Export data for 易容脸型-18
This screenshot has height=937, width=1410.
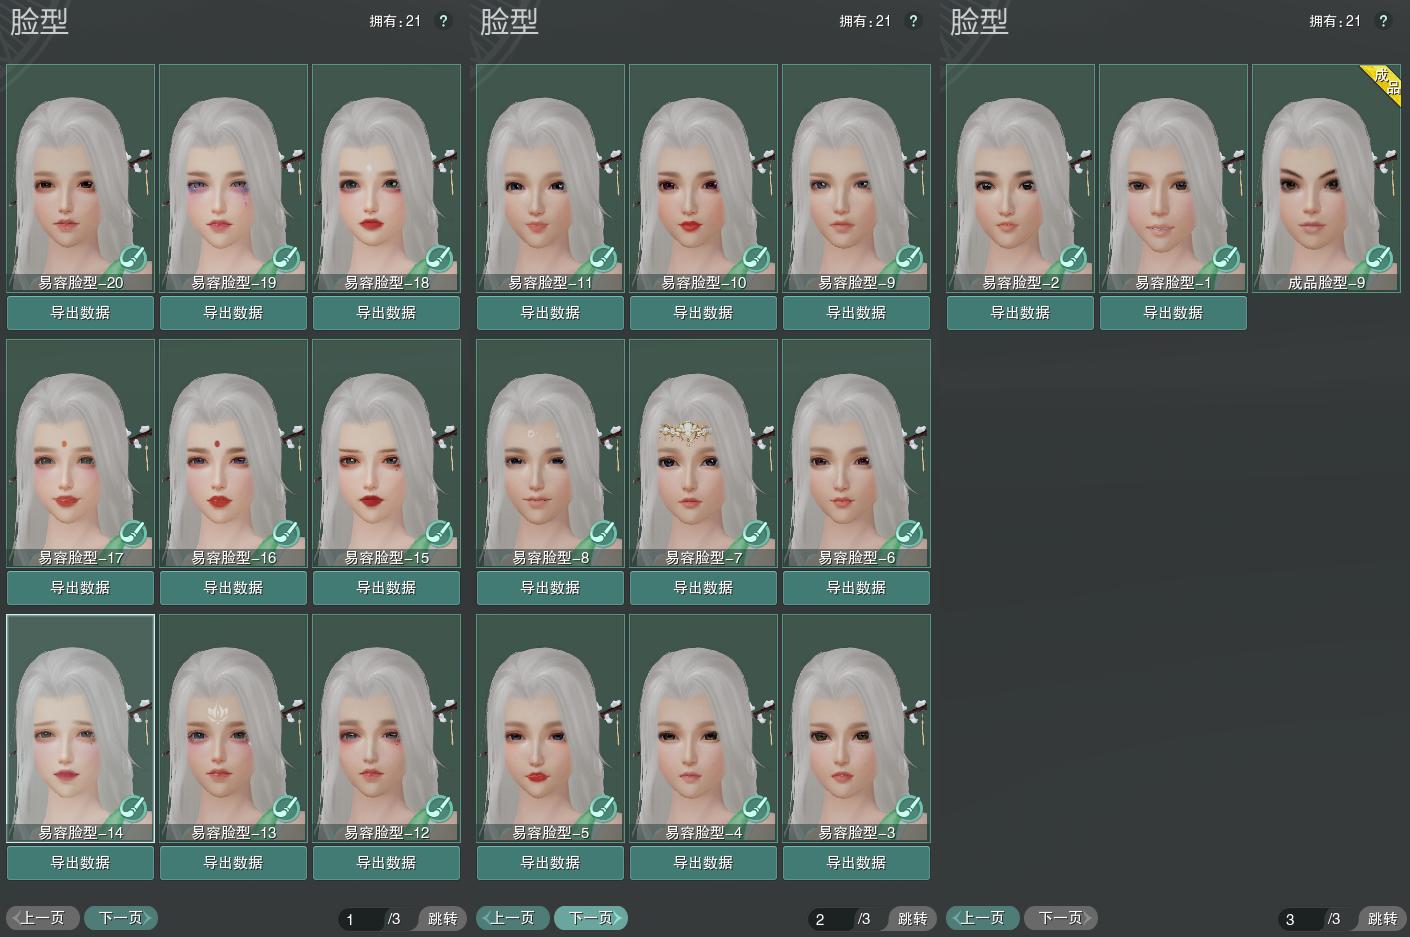pos(386,313)
